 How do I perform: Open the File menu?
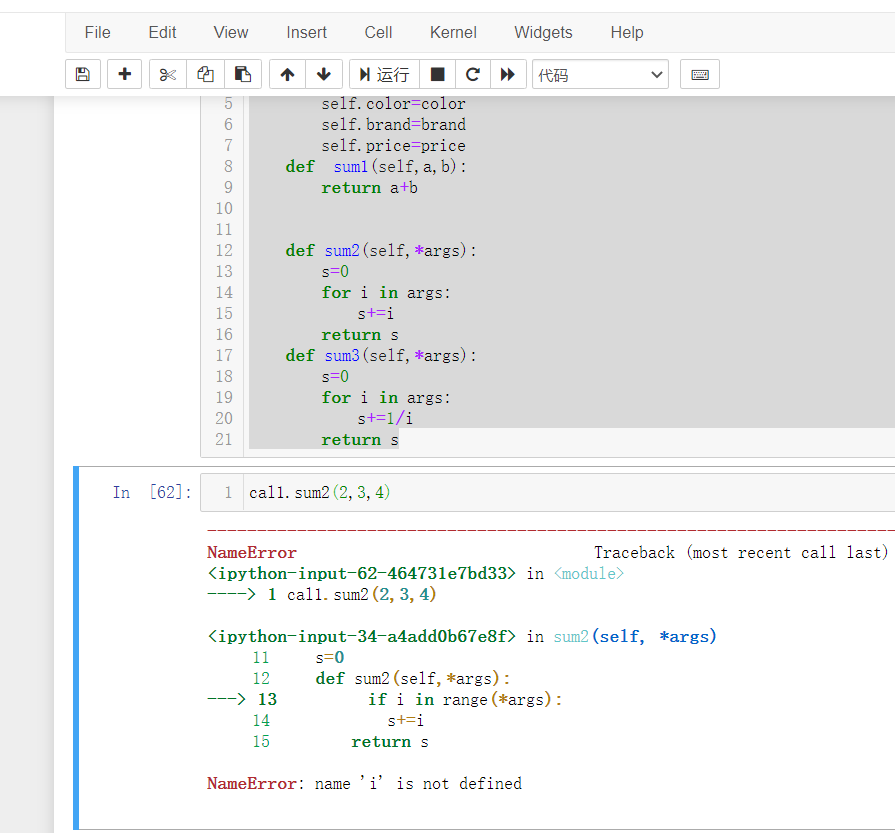pyautogui.click(x=98, y=33)
